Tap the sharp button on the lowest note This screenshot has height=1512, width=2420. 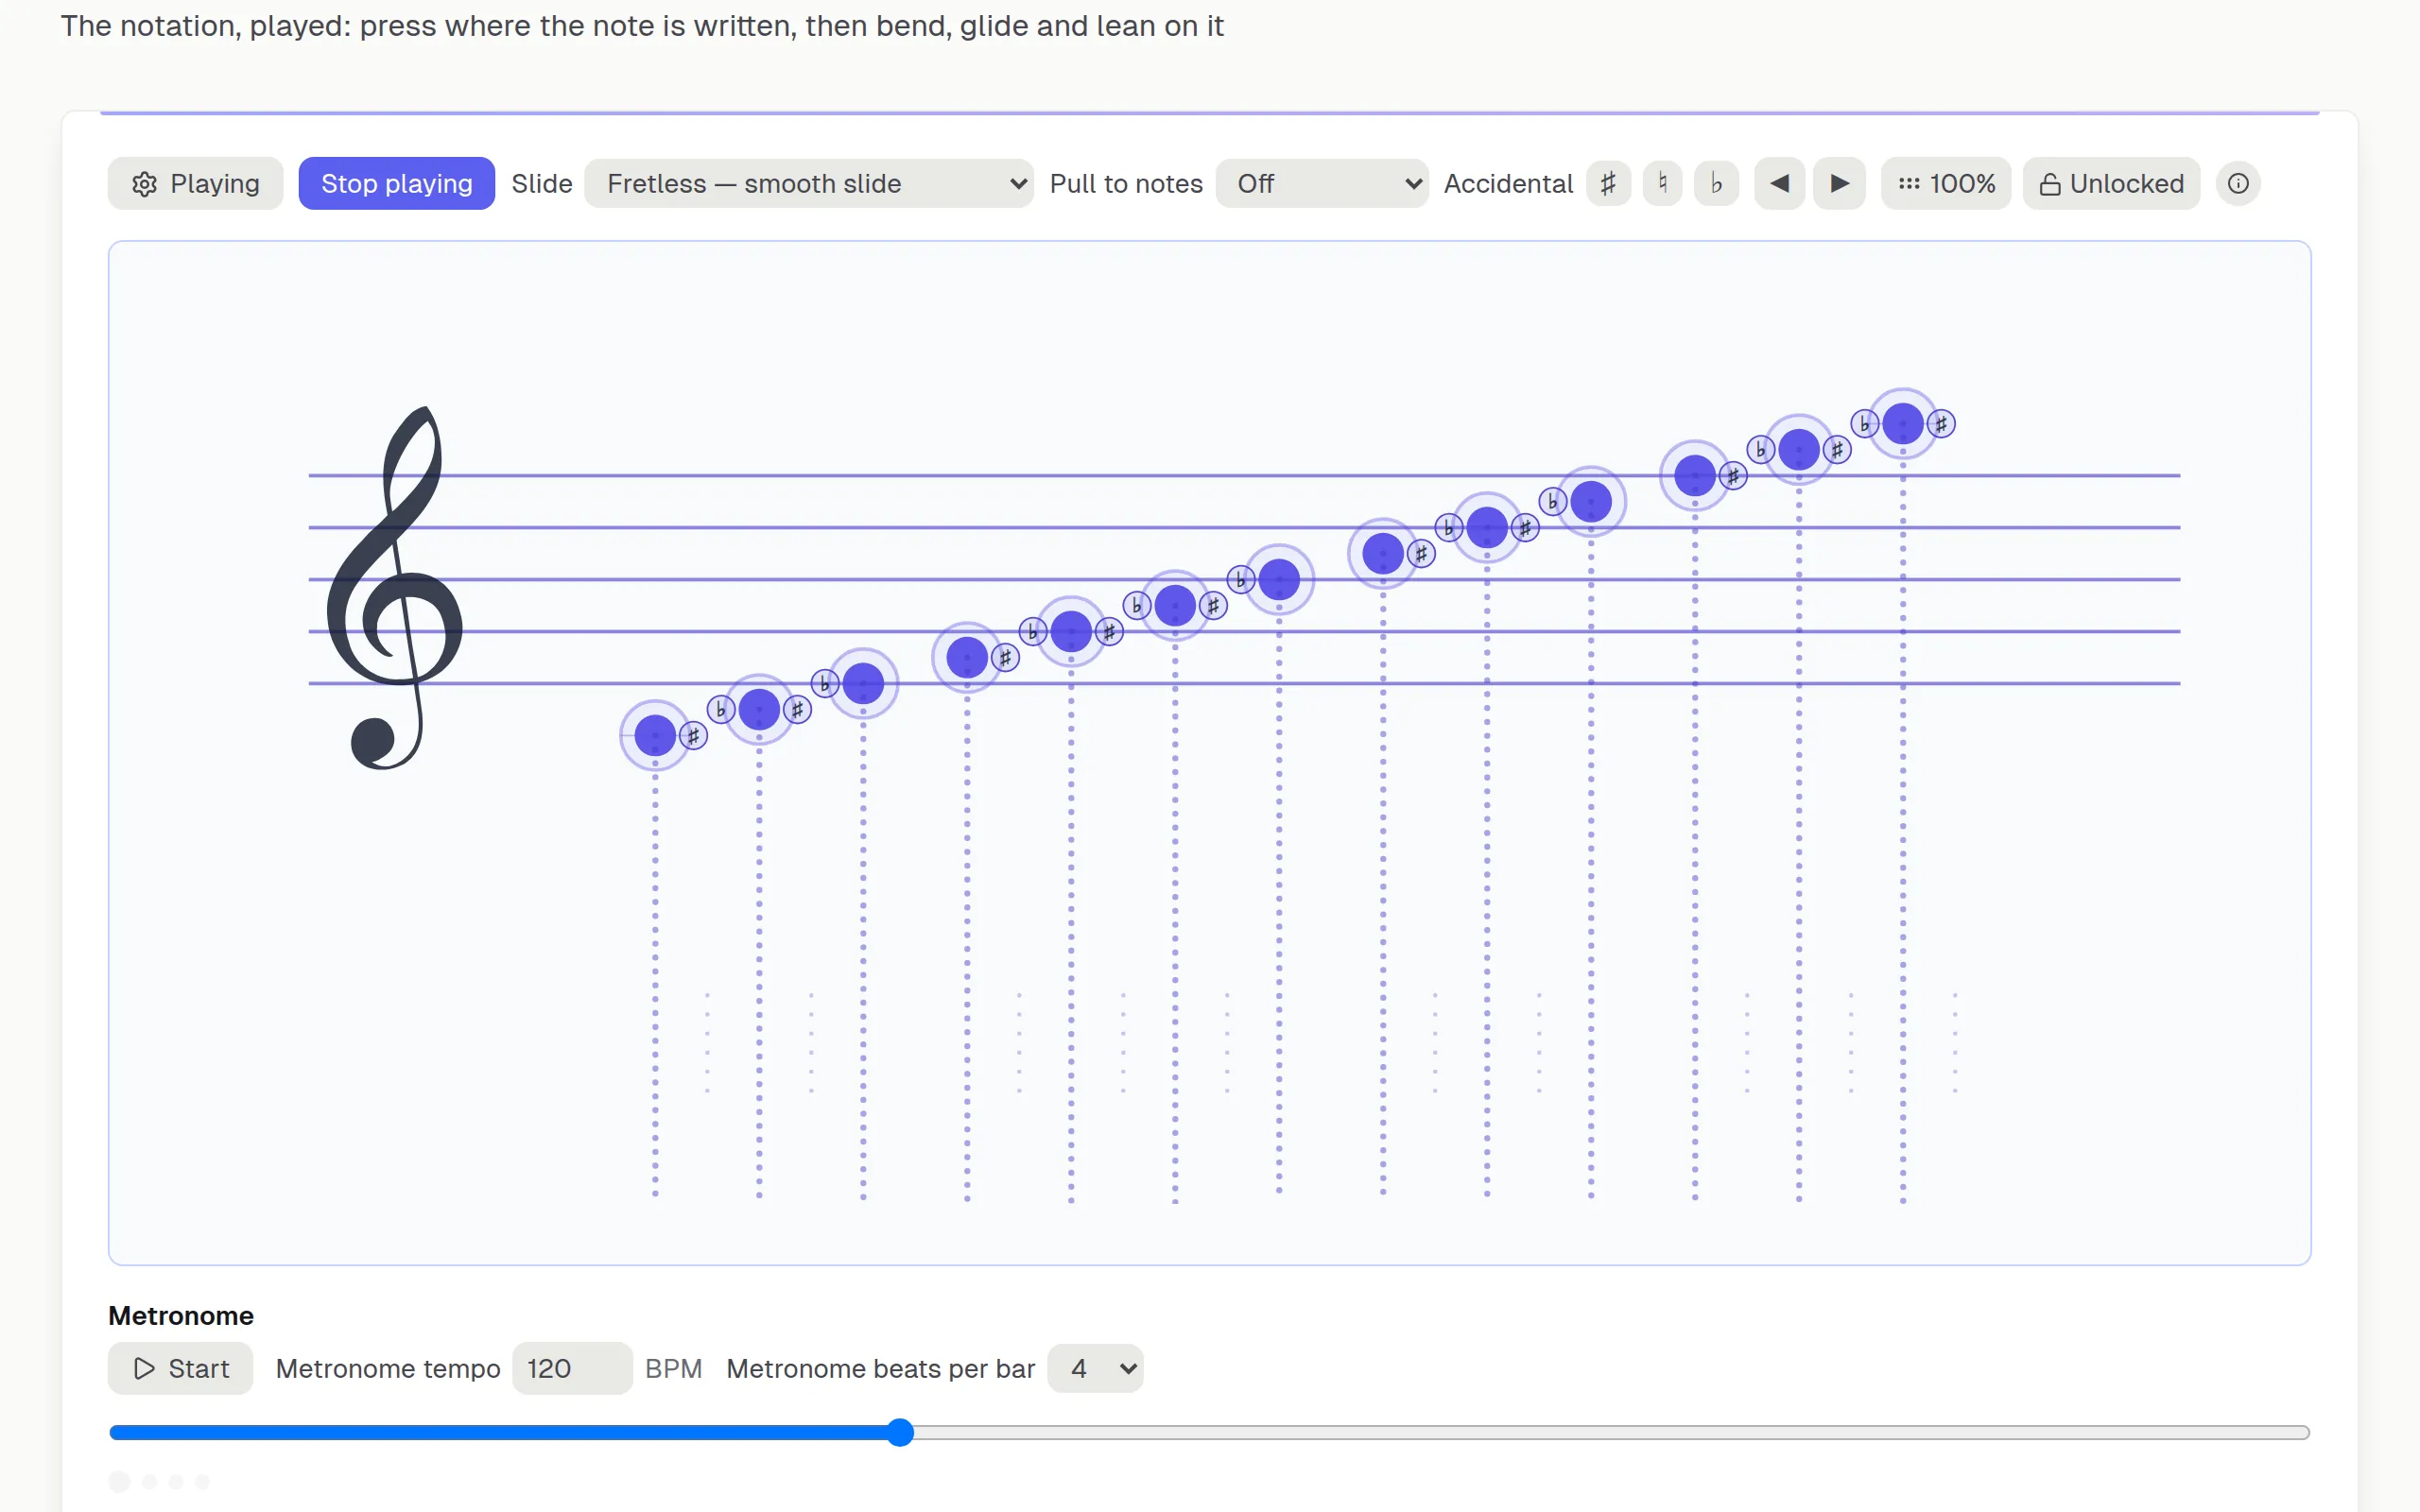[693, 736]
